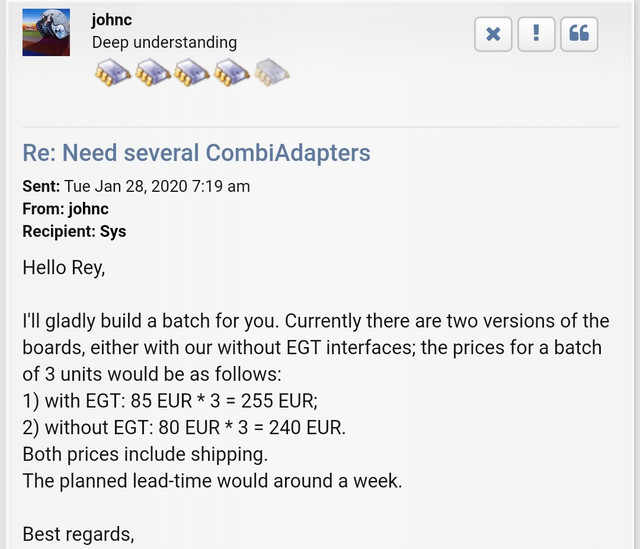Image resolution: width=640 pixels, height=549 pixels.
Task: Open johnc's avatar picture
Action: 46,32
